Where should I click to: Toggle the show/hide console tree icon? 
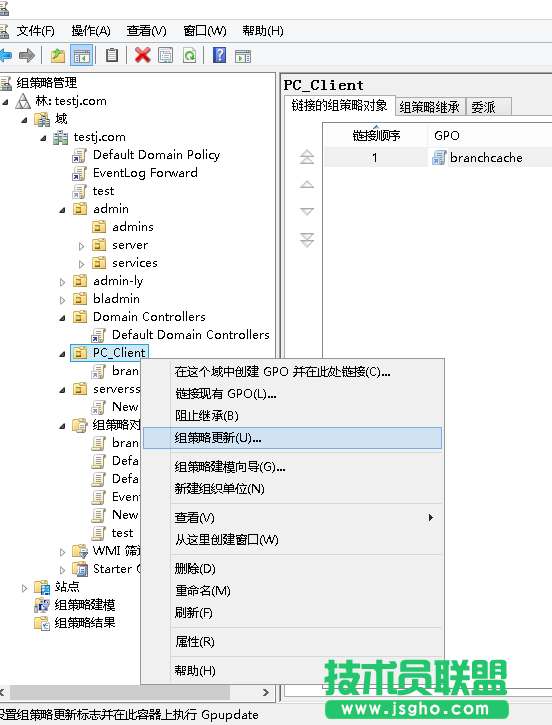[x=82, y=56]
